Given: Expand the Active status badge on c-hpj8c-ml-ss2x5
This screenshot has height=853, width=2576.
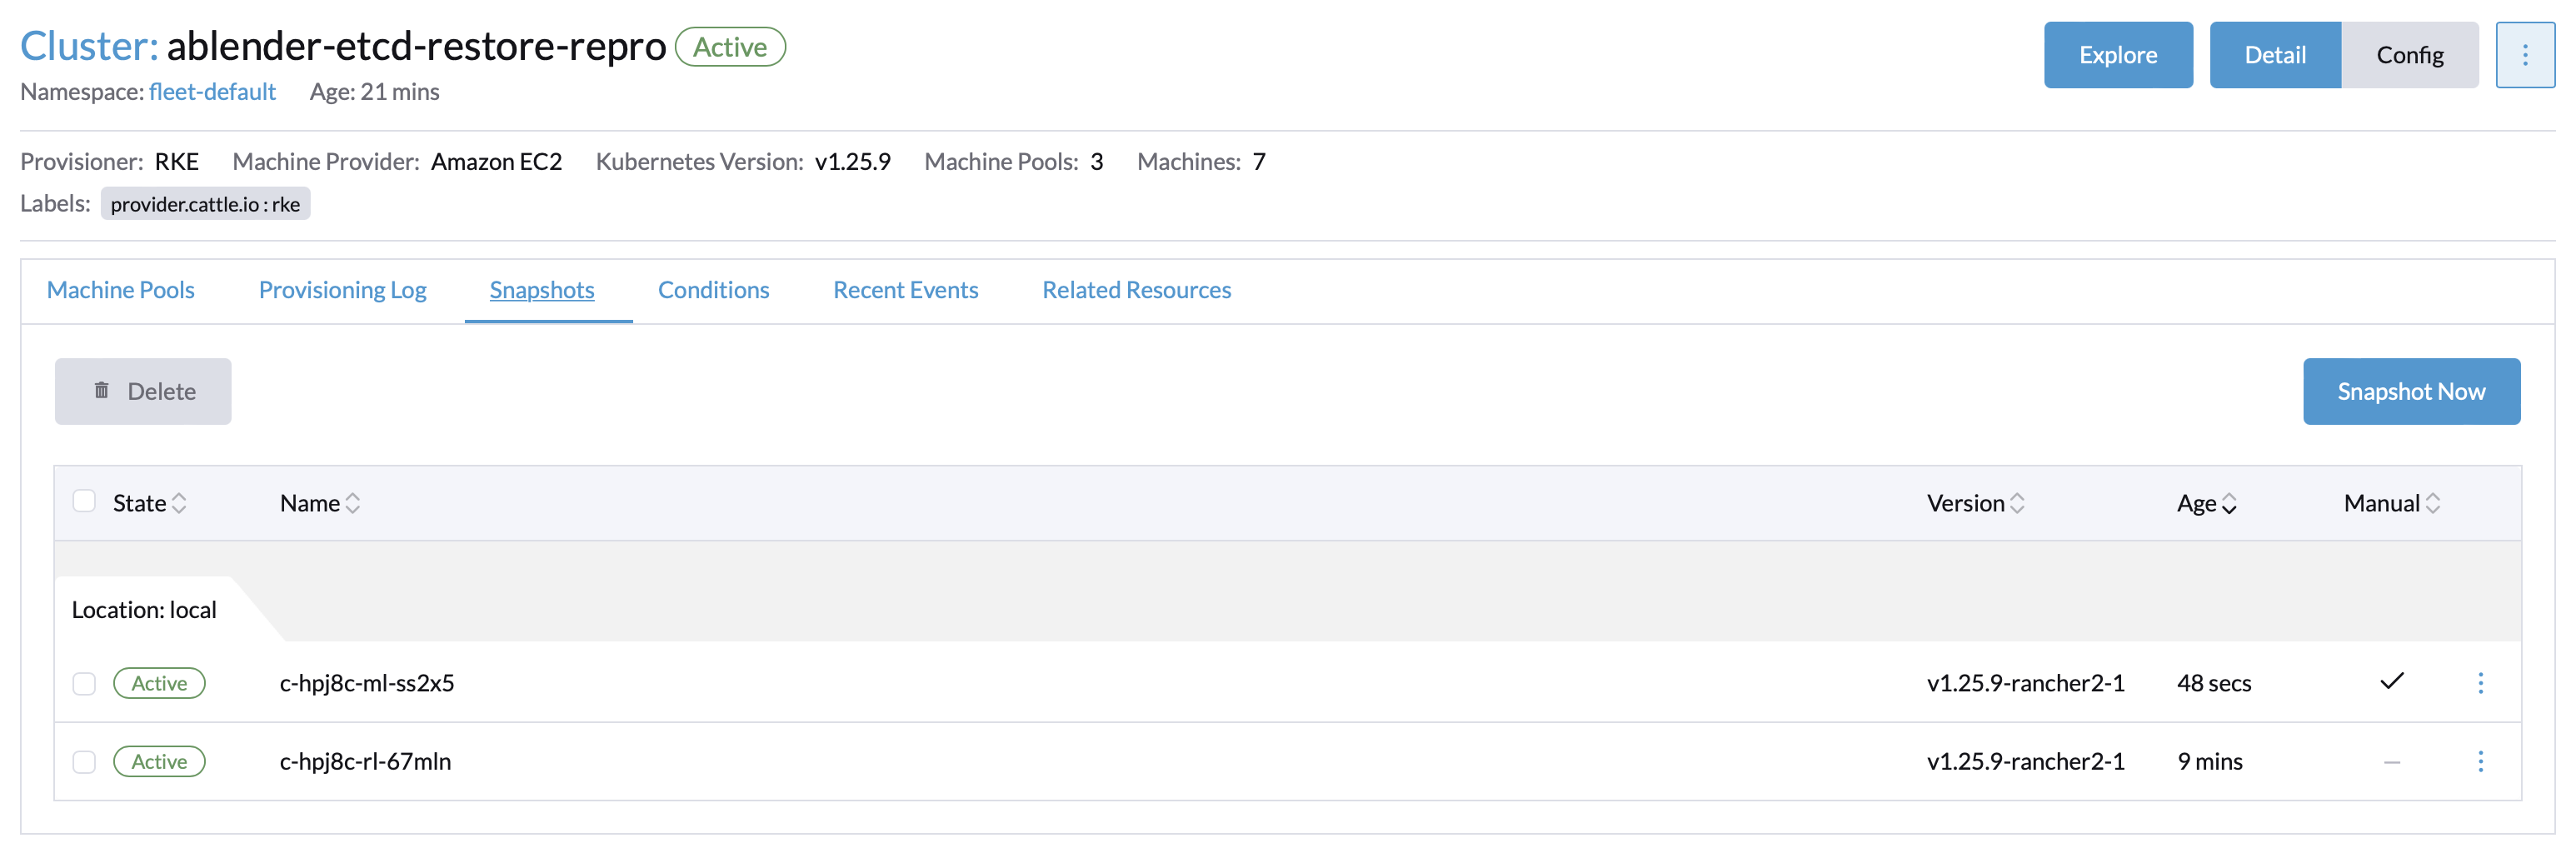Looking at the screenshot, I should click(159, 683).
